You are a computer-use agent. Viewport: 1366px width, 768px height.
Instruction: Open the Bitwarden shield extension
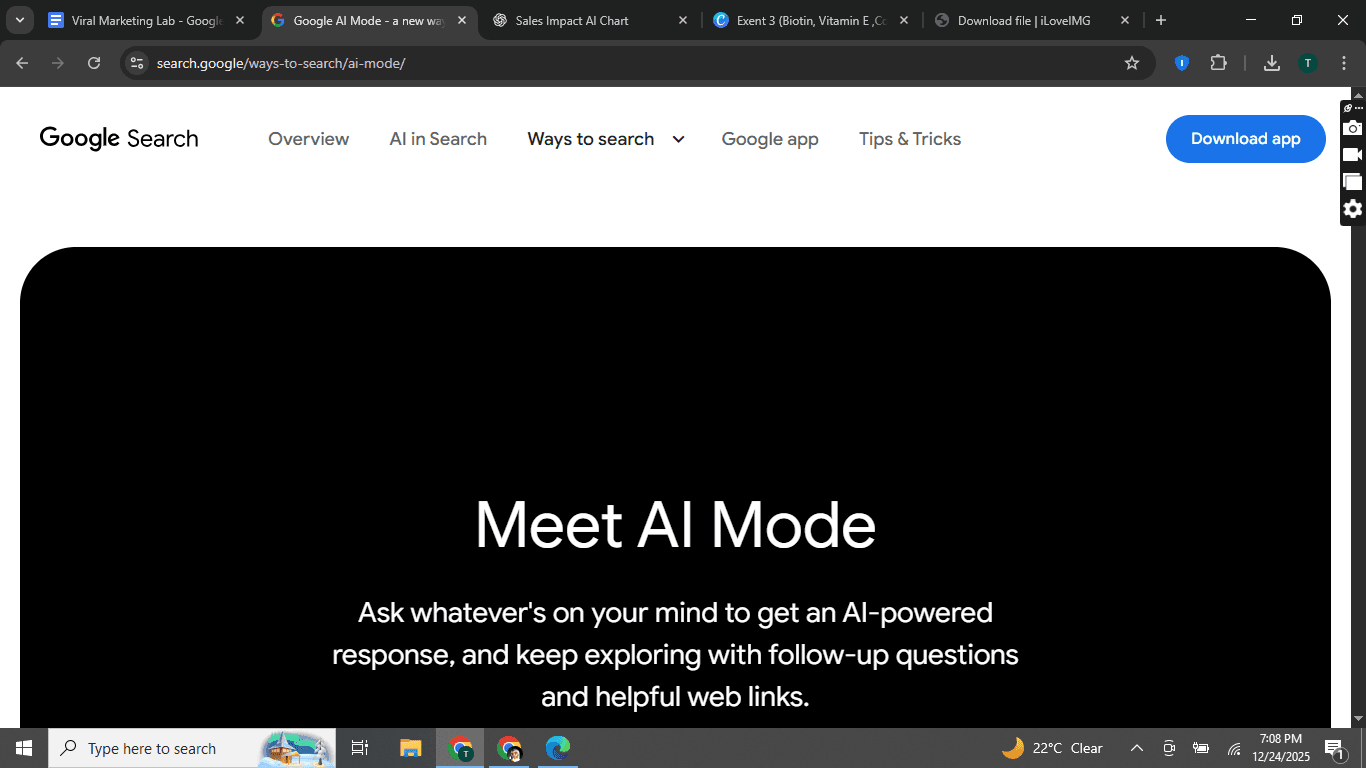point(1182,63)
